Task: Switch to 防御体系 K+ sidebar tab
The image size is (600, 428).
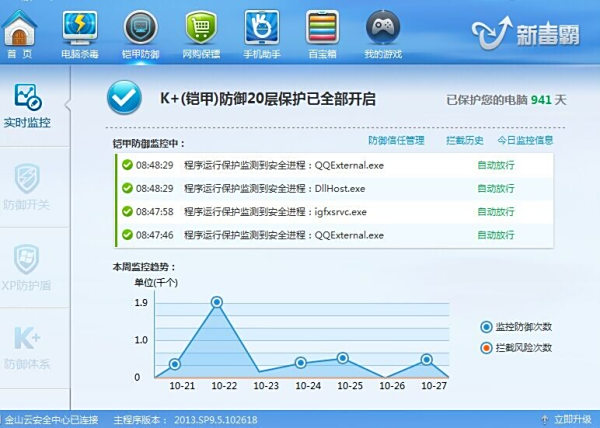Action: (x=27, y=348)
